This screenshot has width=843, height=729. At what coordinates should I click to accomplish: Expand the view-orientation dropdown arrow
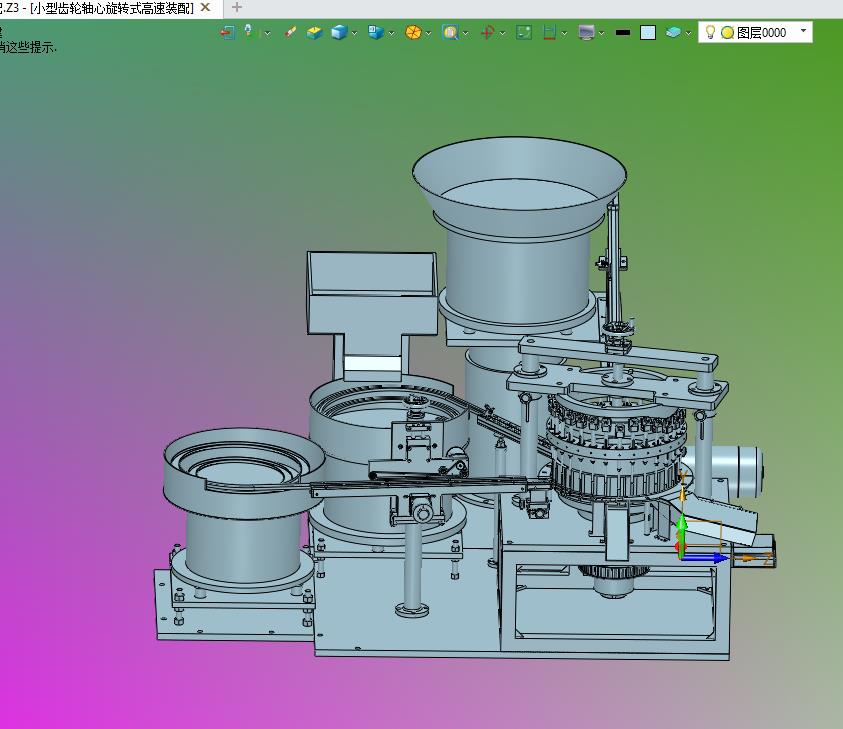click(x=391, y=33)
